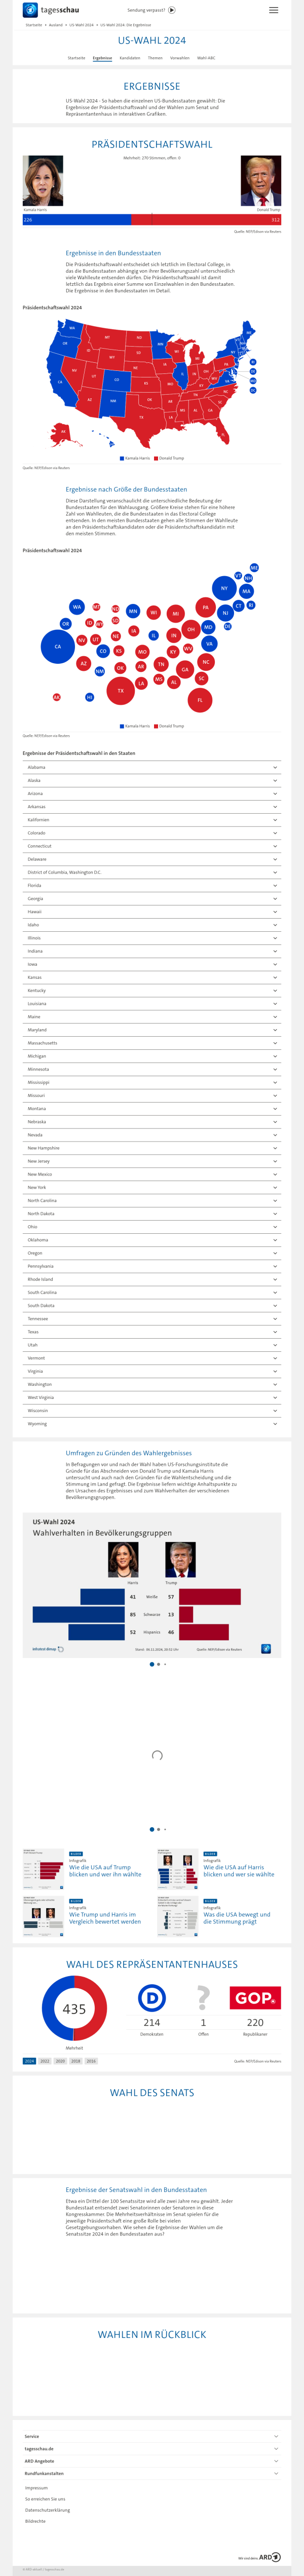Go to second slide via carousel dot
Viewport: 304px width, 2576px height.
coord(158,1665)
